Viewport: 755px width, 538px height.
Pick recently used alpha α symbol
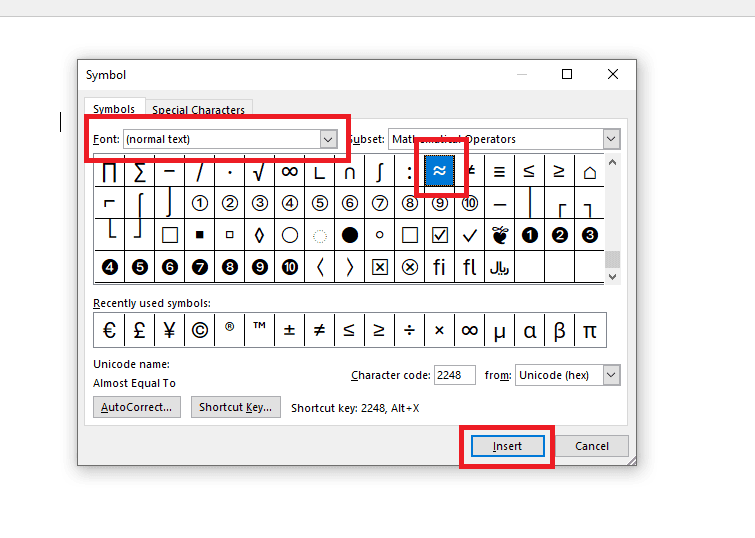pos(529,330)
